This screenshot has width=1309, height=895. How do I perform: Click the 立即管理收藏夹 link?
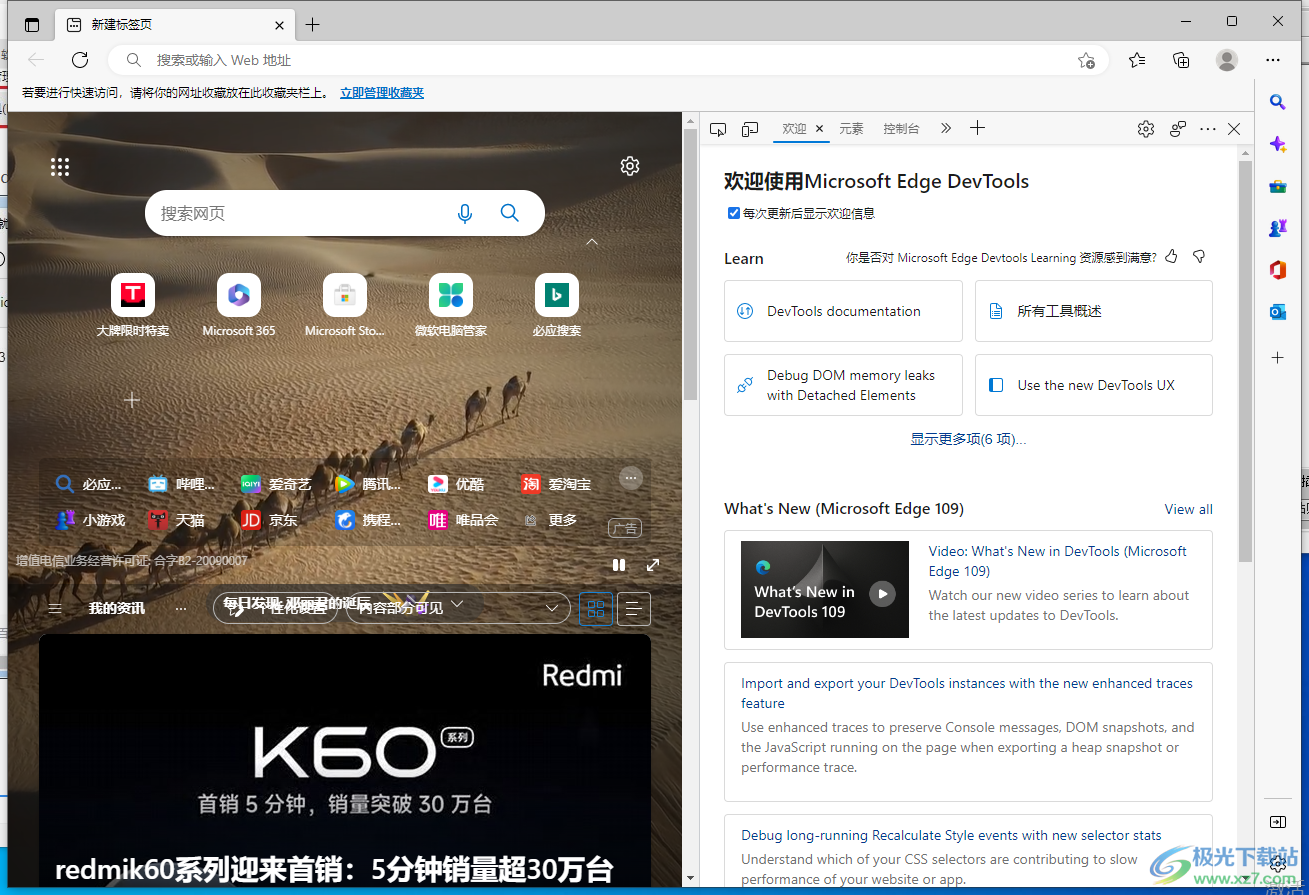coord(382,93)
